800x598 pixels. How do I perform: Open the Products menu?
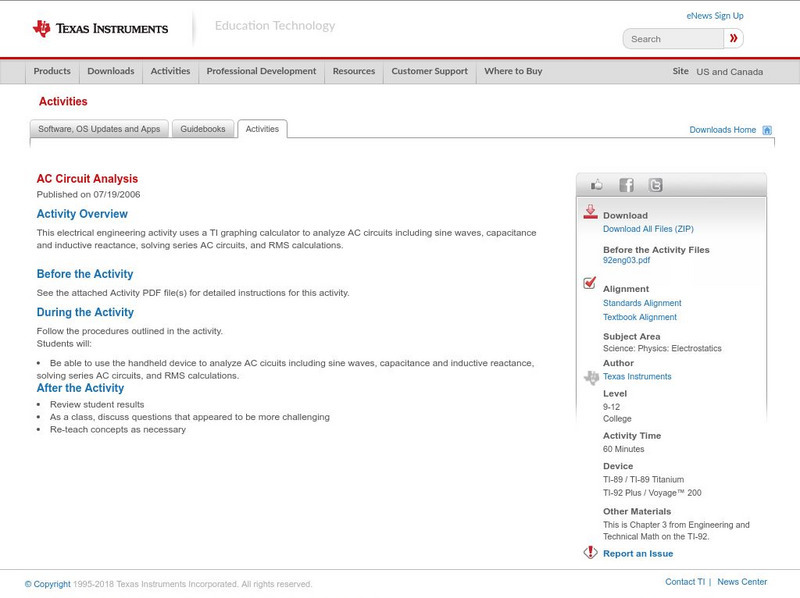coord(52,71)
